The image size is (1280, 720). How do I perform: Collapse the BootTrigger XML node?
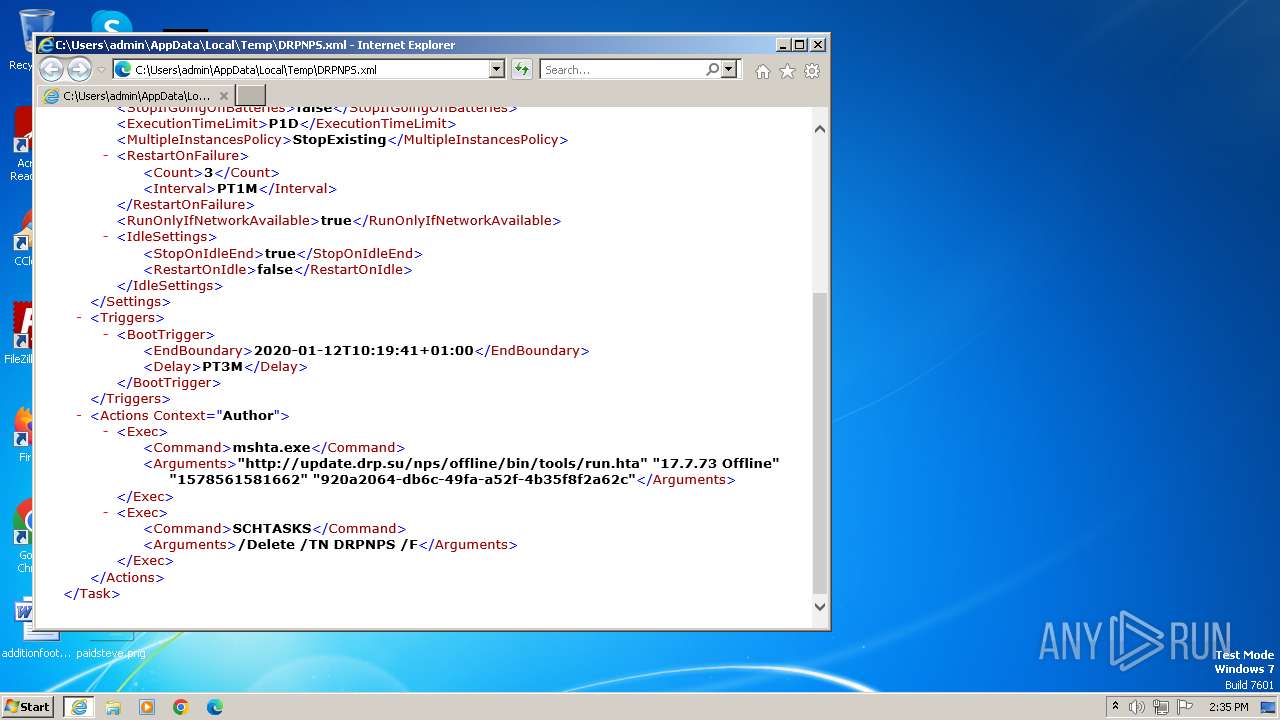(107, 335)
